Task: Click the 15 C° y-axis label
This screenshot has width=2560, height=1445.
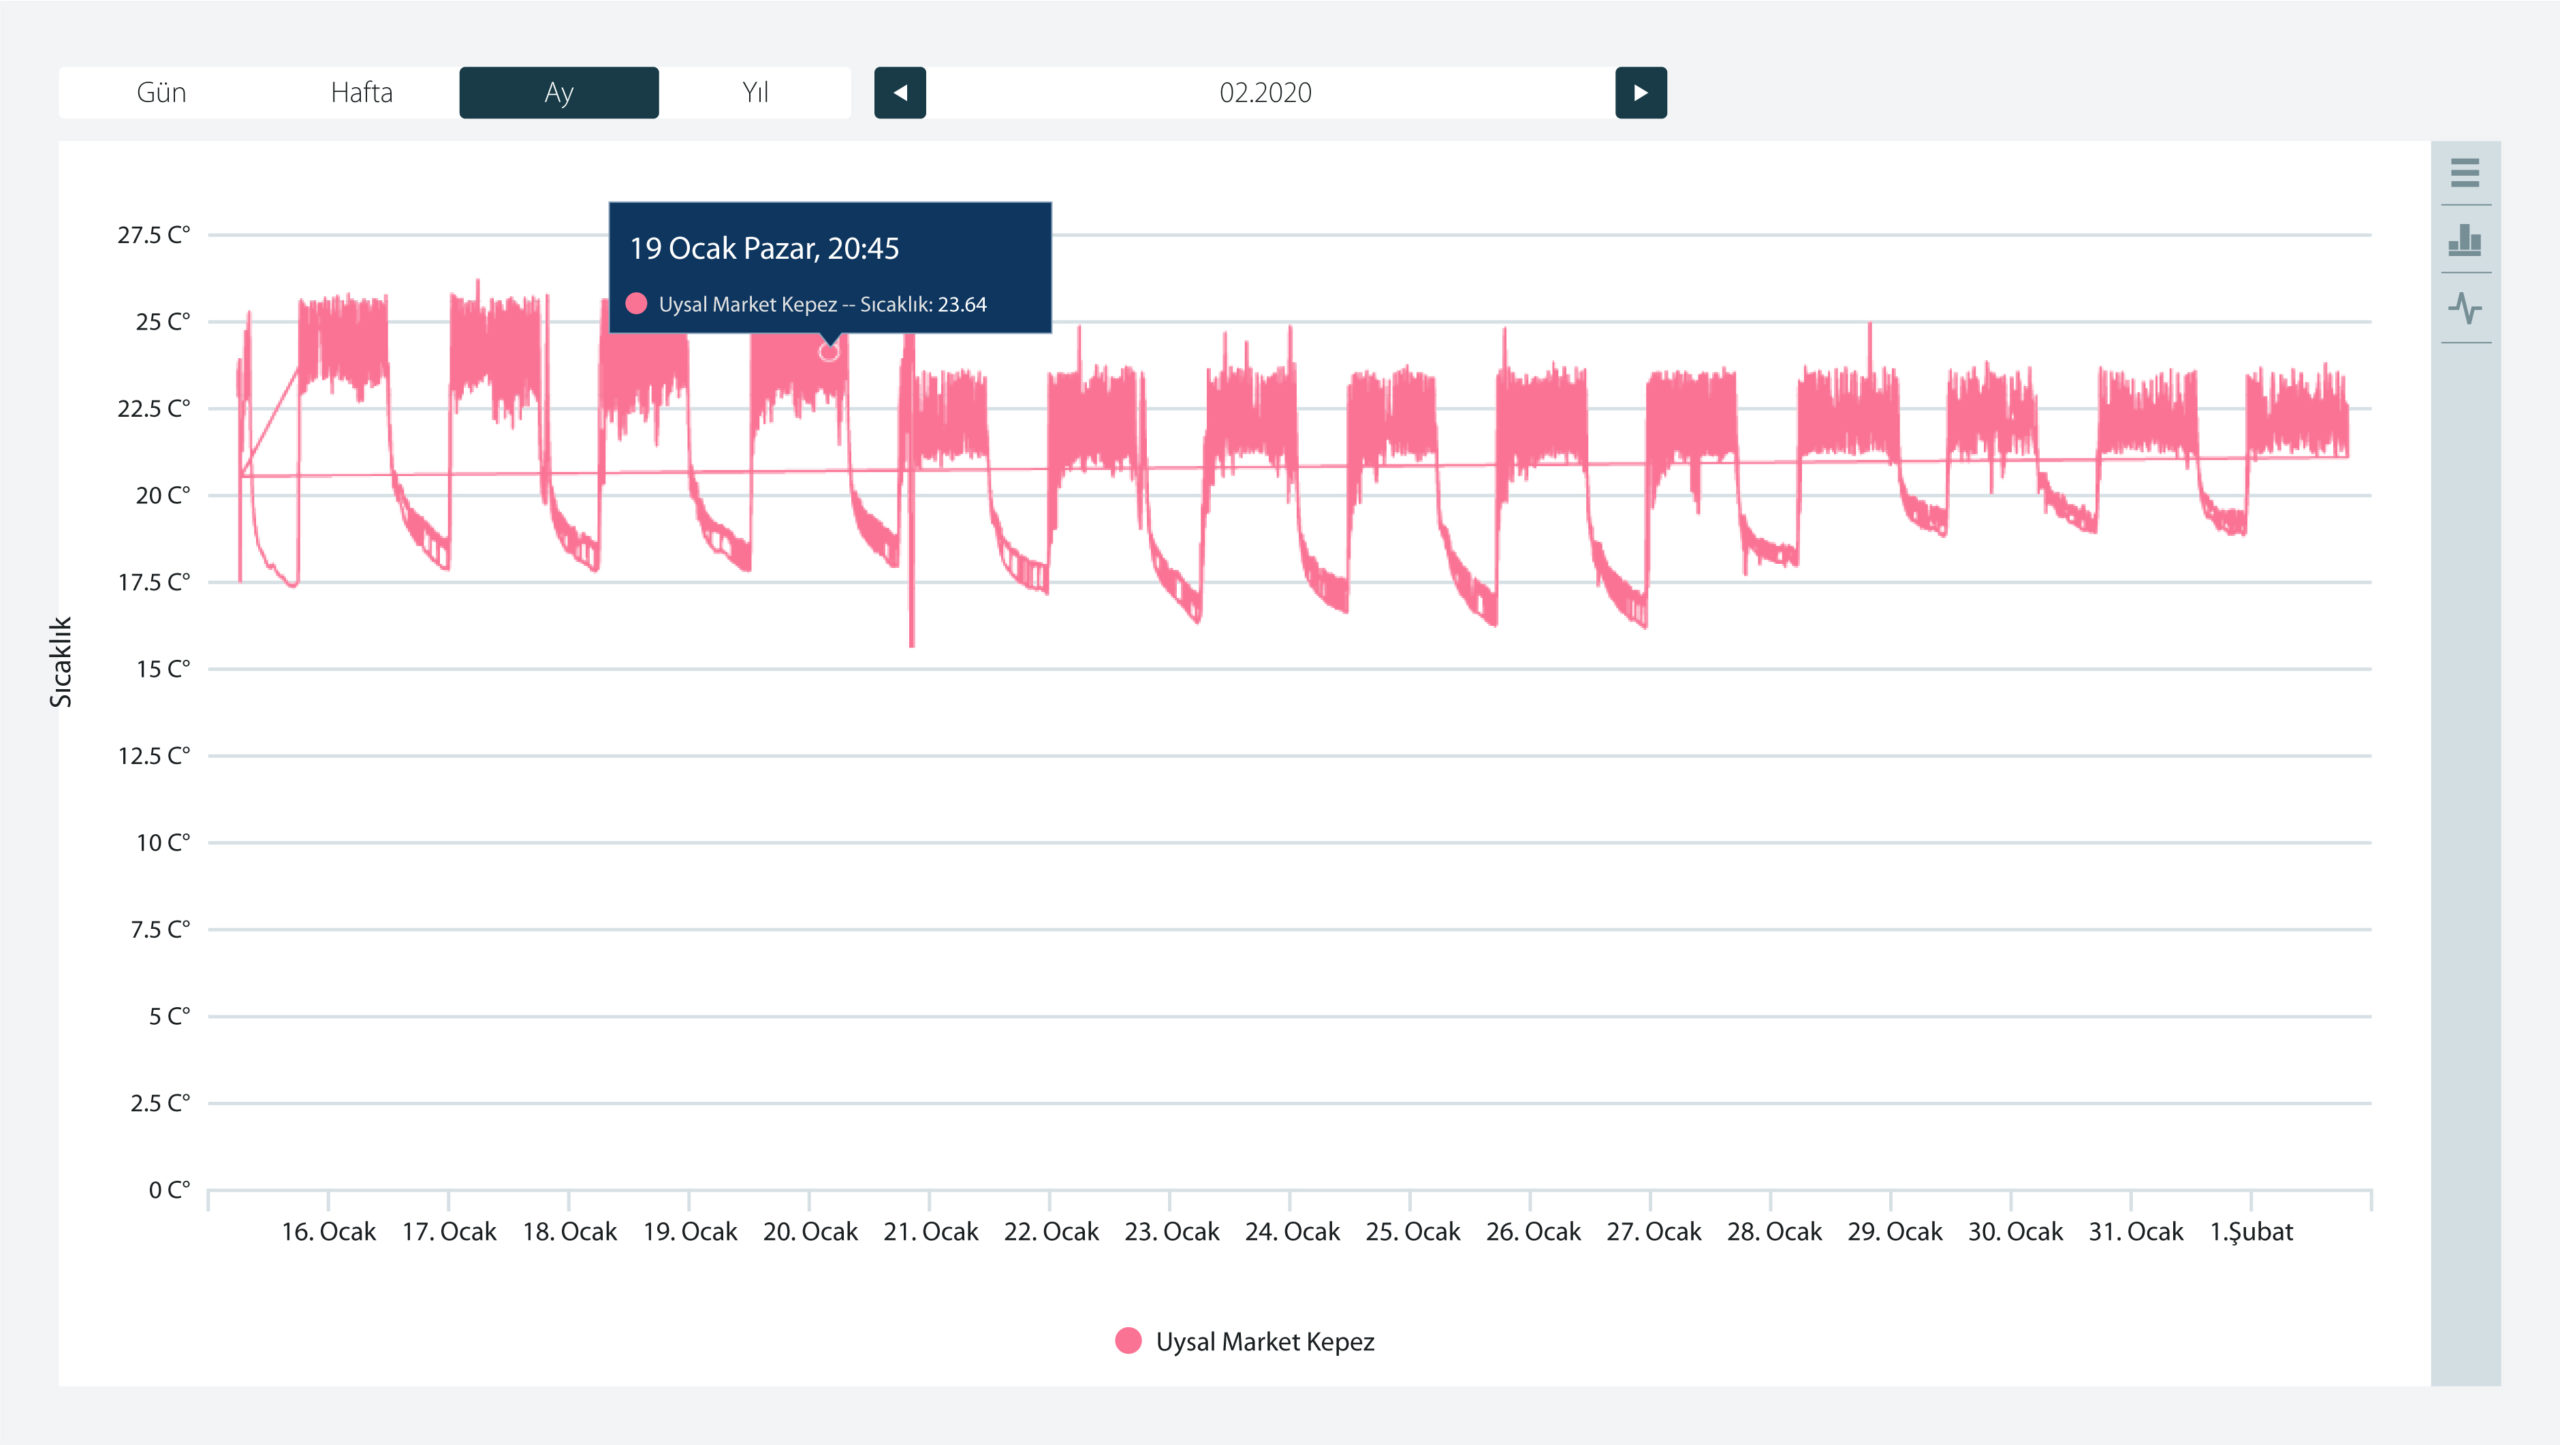Action: click(x=163, y=669)
